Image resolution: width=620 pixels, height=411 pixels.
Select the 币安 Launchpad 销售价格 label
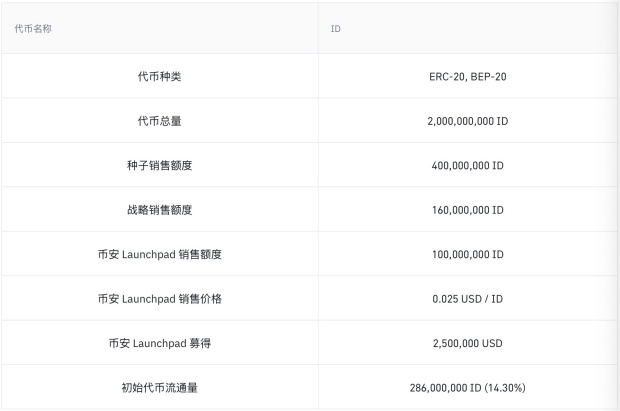pyautogui.click(x=159, y=298)
